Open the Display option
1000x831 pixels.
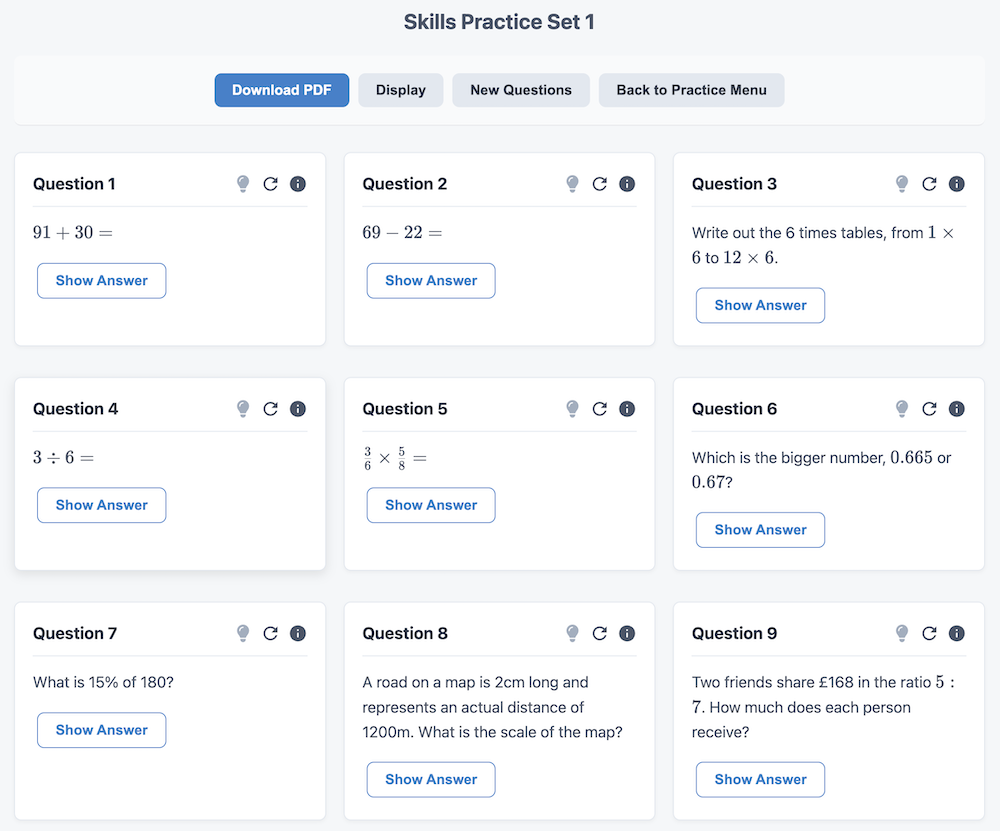[x=401, y=90]
